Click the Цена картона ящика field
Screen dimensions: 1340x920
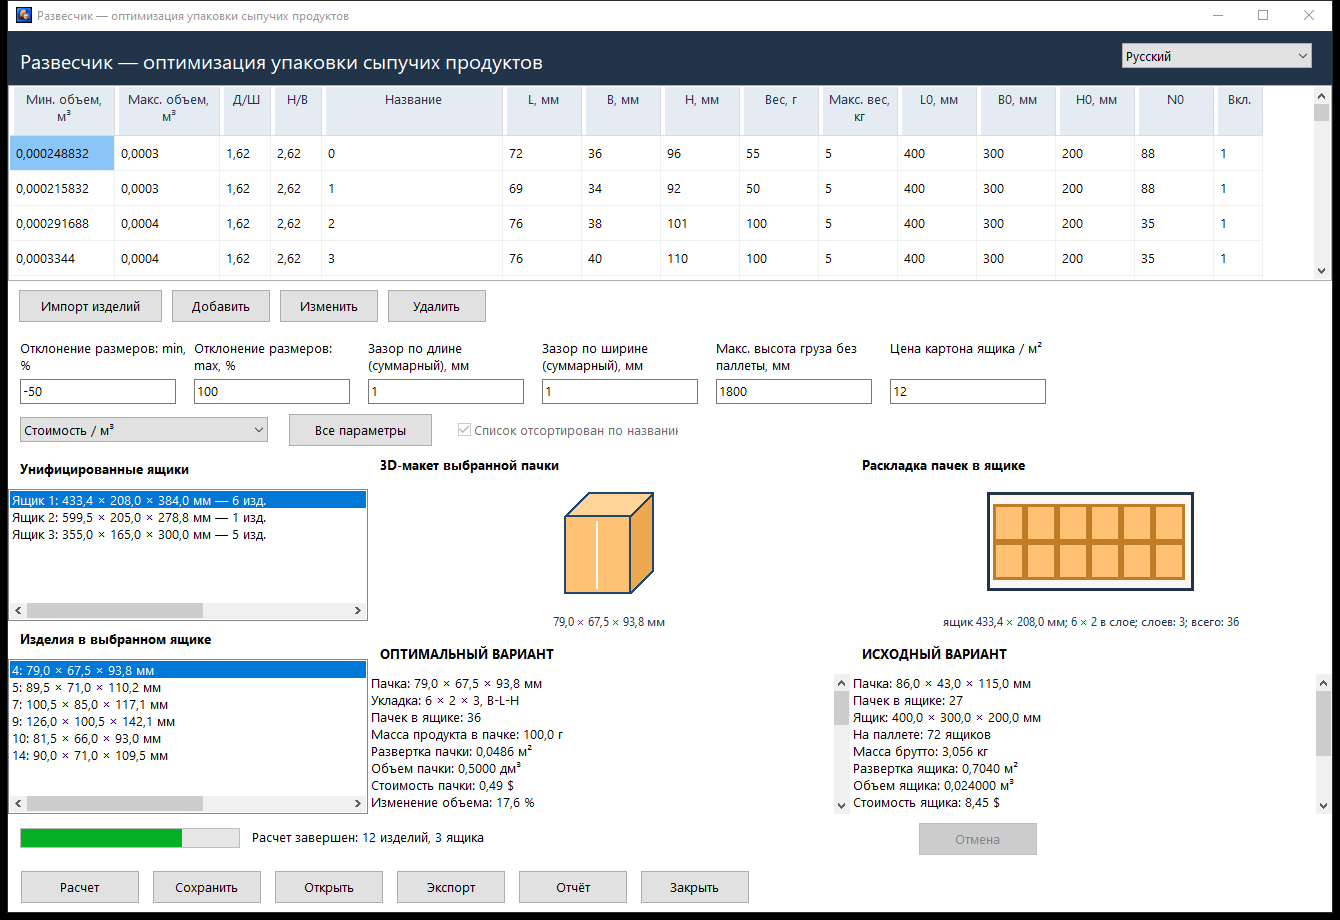968,391
